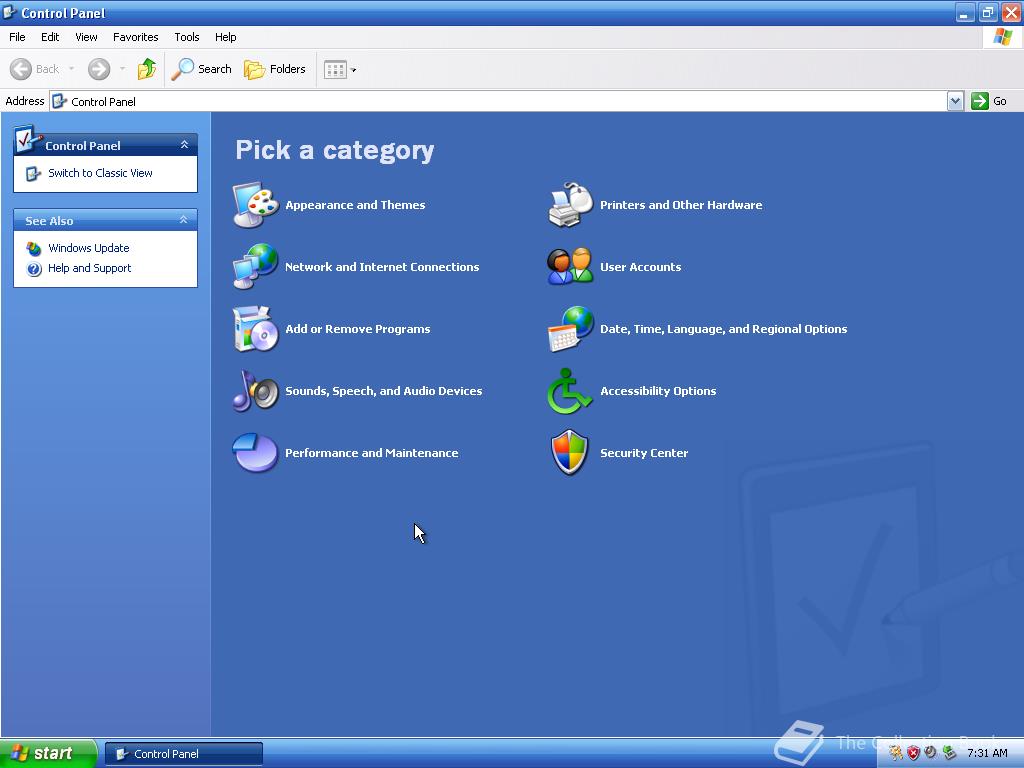Click the Search magnifier toolbar button
The width and height of the screenshot is (1024, 768).
click(x=201, y=69)
